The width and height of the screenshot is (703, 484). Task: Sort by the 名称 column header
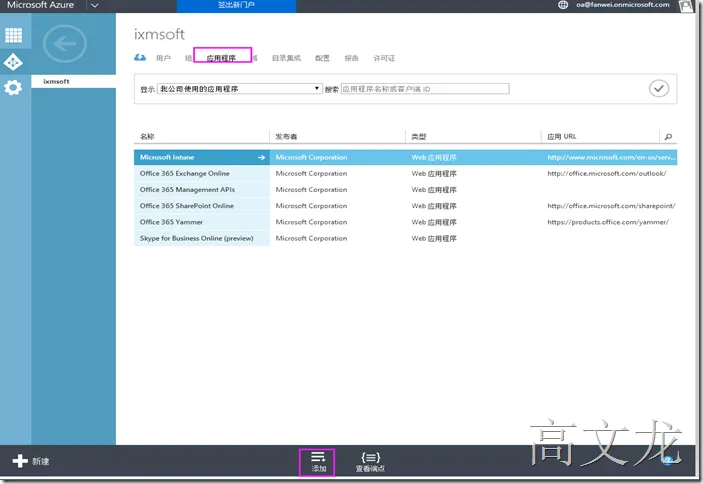coord(147,137)
